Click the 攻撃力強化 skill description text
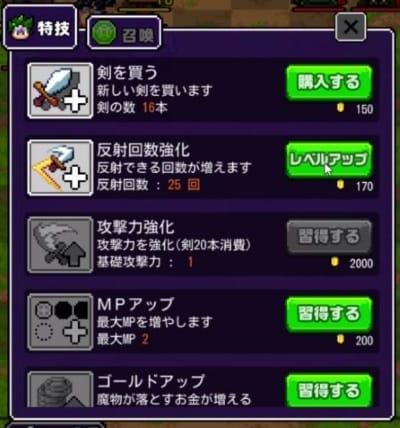This screenshot has width=400, height=428. tap(174, 246)
